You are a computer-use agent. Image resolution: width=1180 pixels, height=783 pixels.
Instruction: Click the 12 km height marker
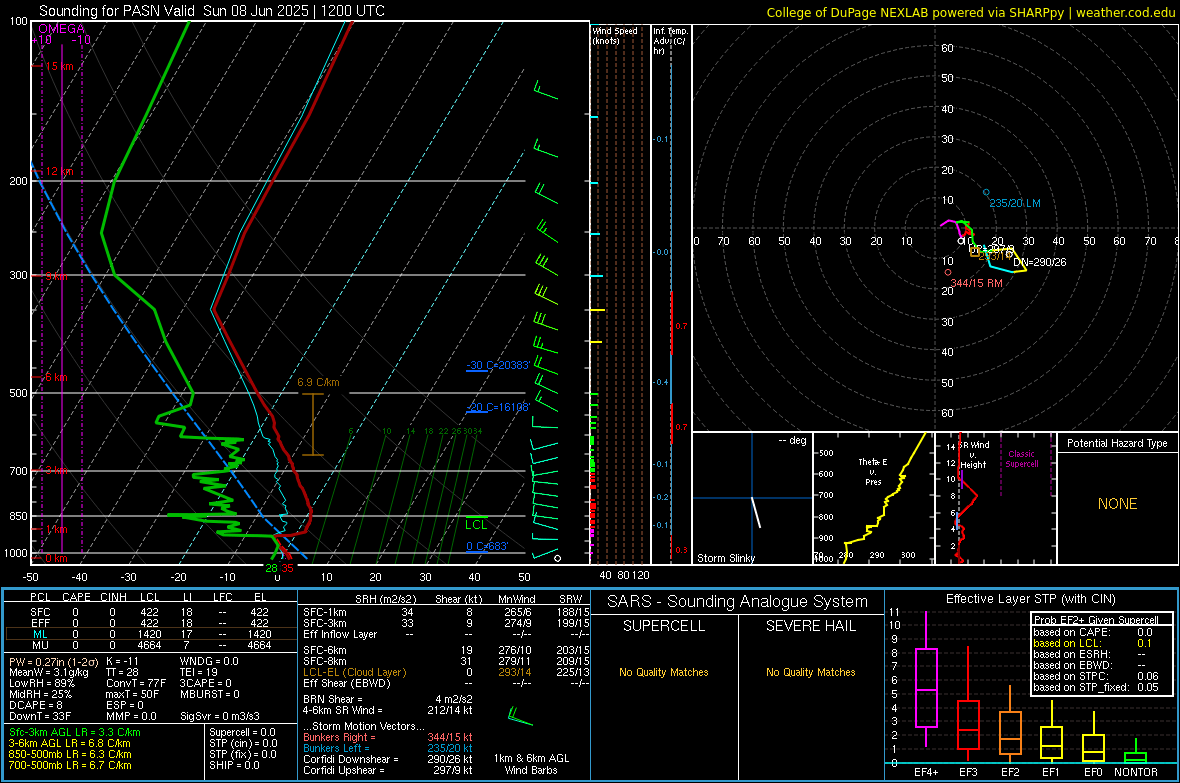click(x=59, y=172)
